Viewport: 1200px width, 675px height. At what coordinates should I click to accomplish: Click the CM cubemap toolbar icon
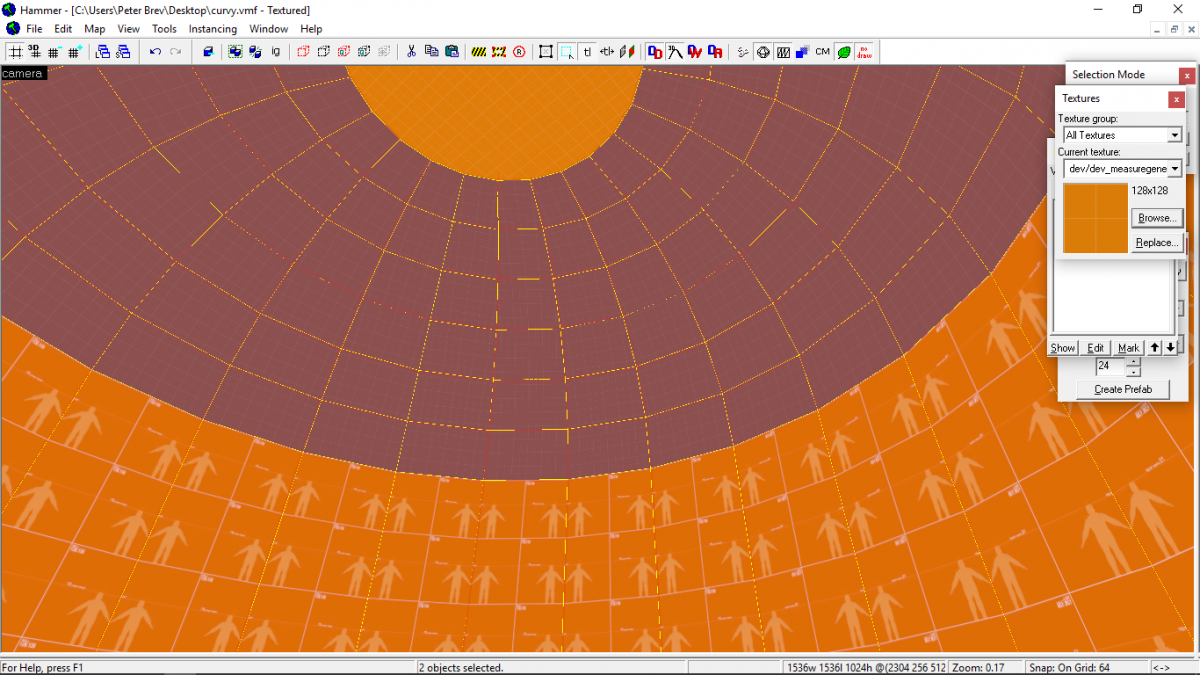click(823, 51)
